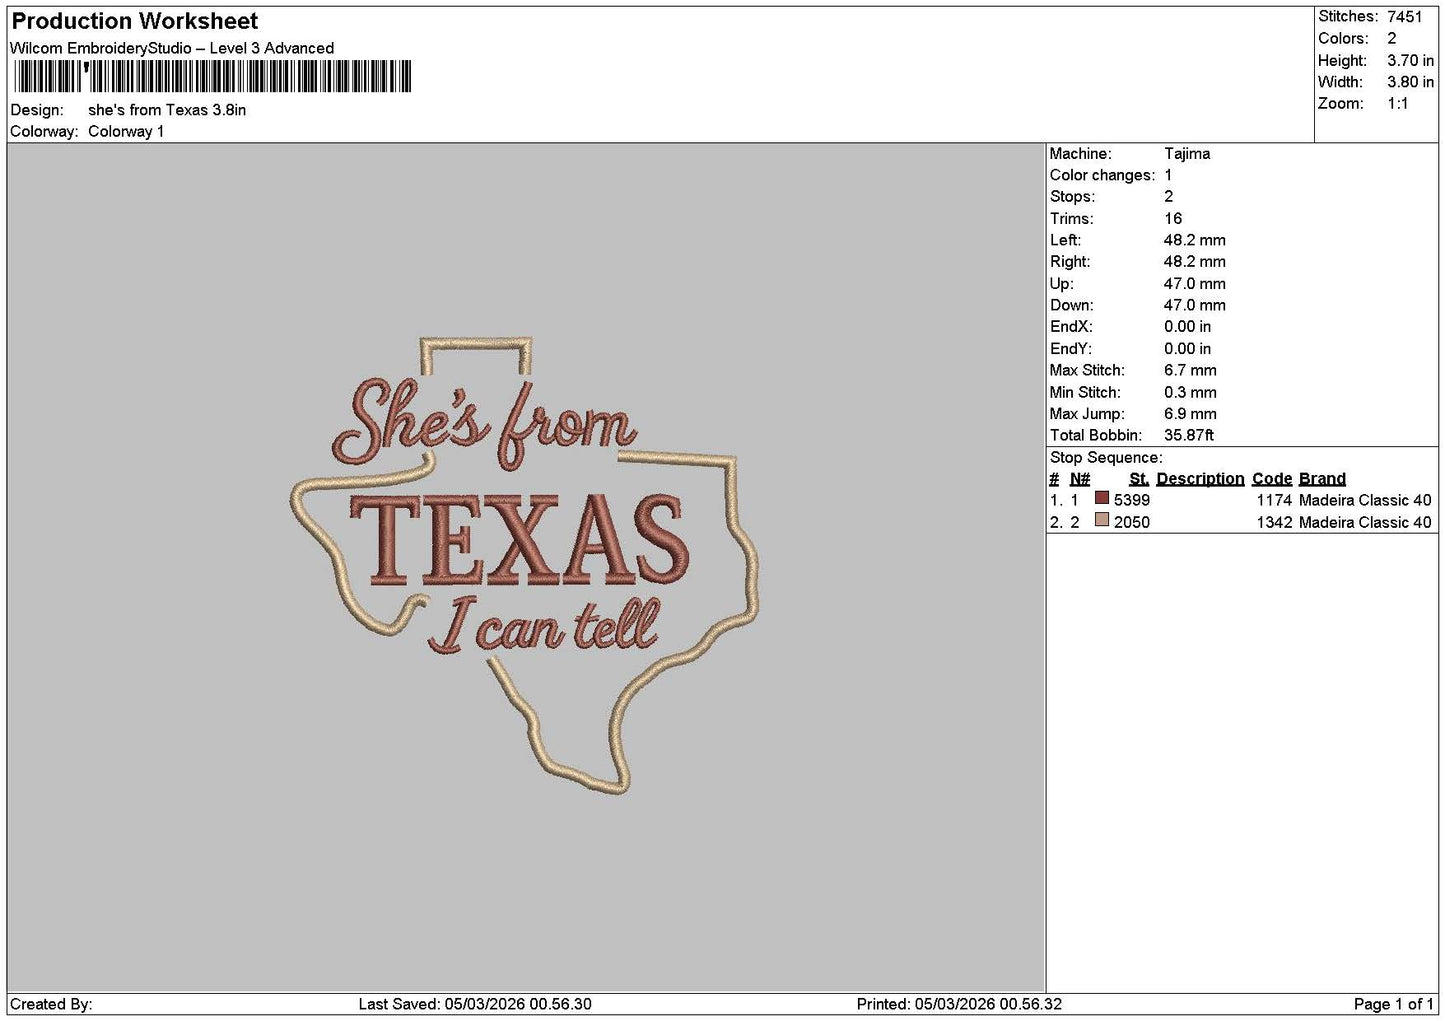Click the Up value 47.0 mm
The image size is (1445, 1021).
click(x=1195, y=284)
